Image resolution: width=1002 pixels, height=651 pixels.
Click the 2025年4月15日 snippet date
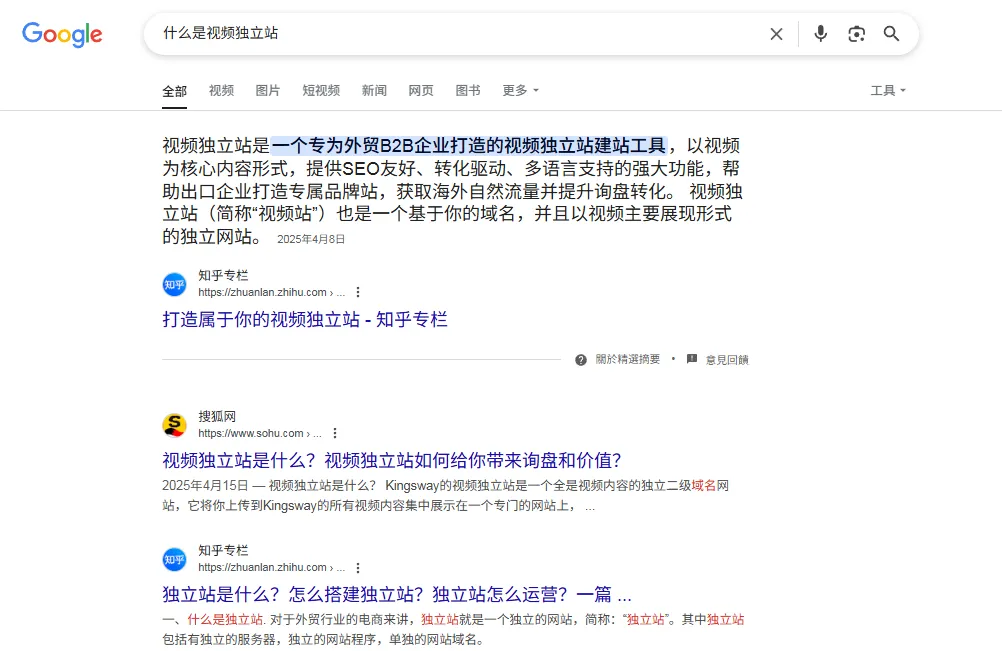(205, 486)
